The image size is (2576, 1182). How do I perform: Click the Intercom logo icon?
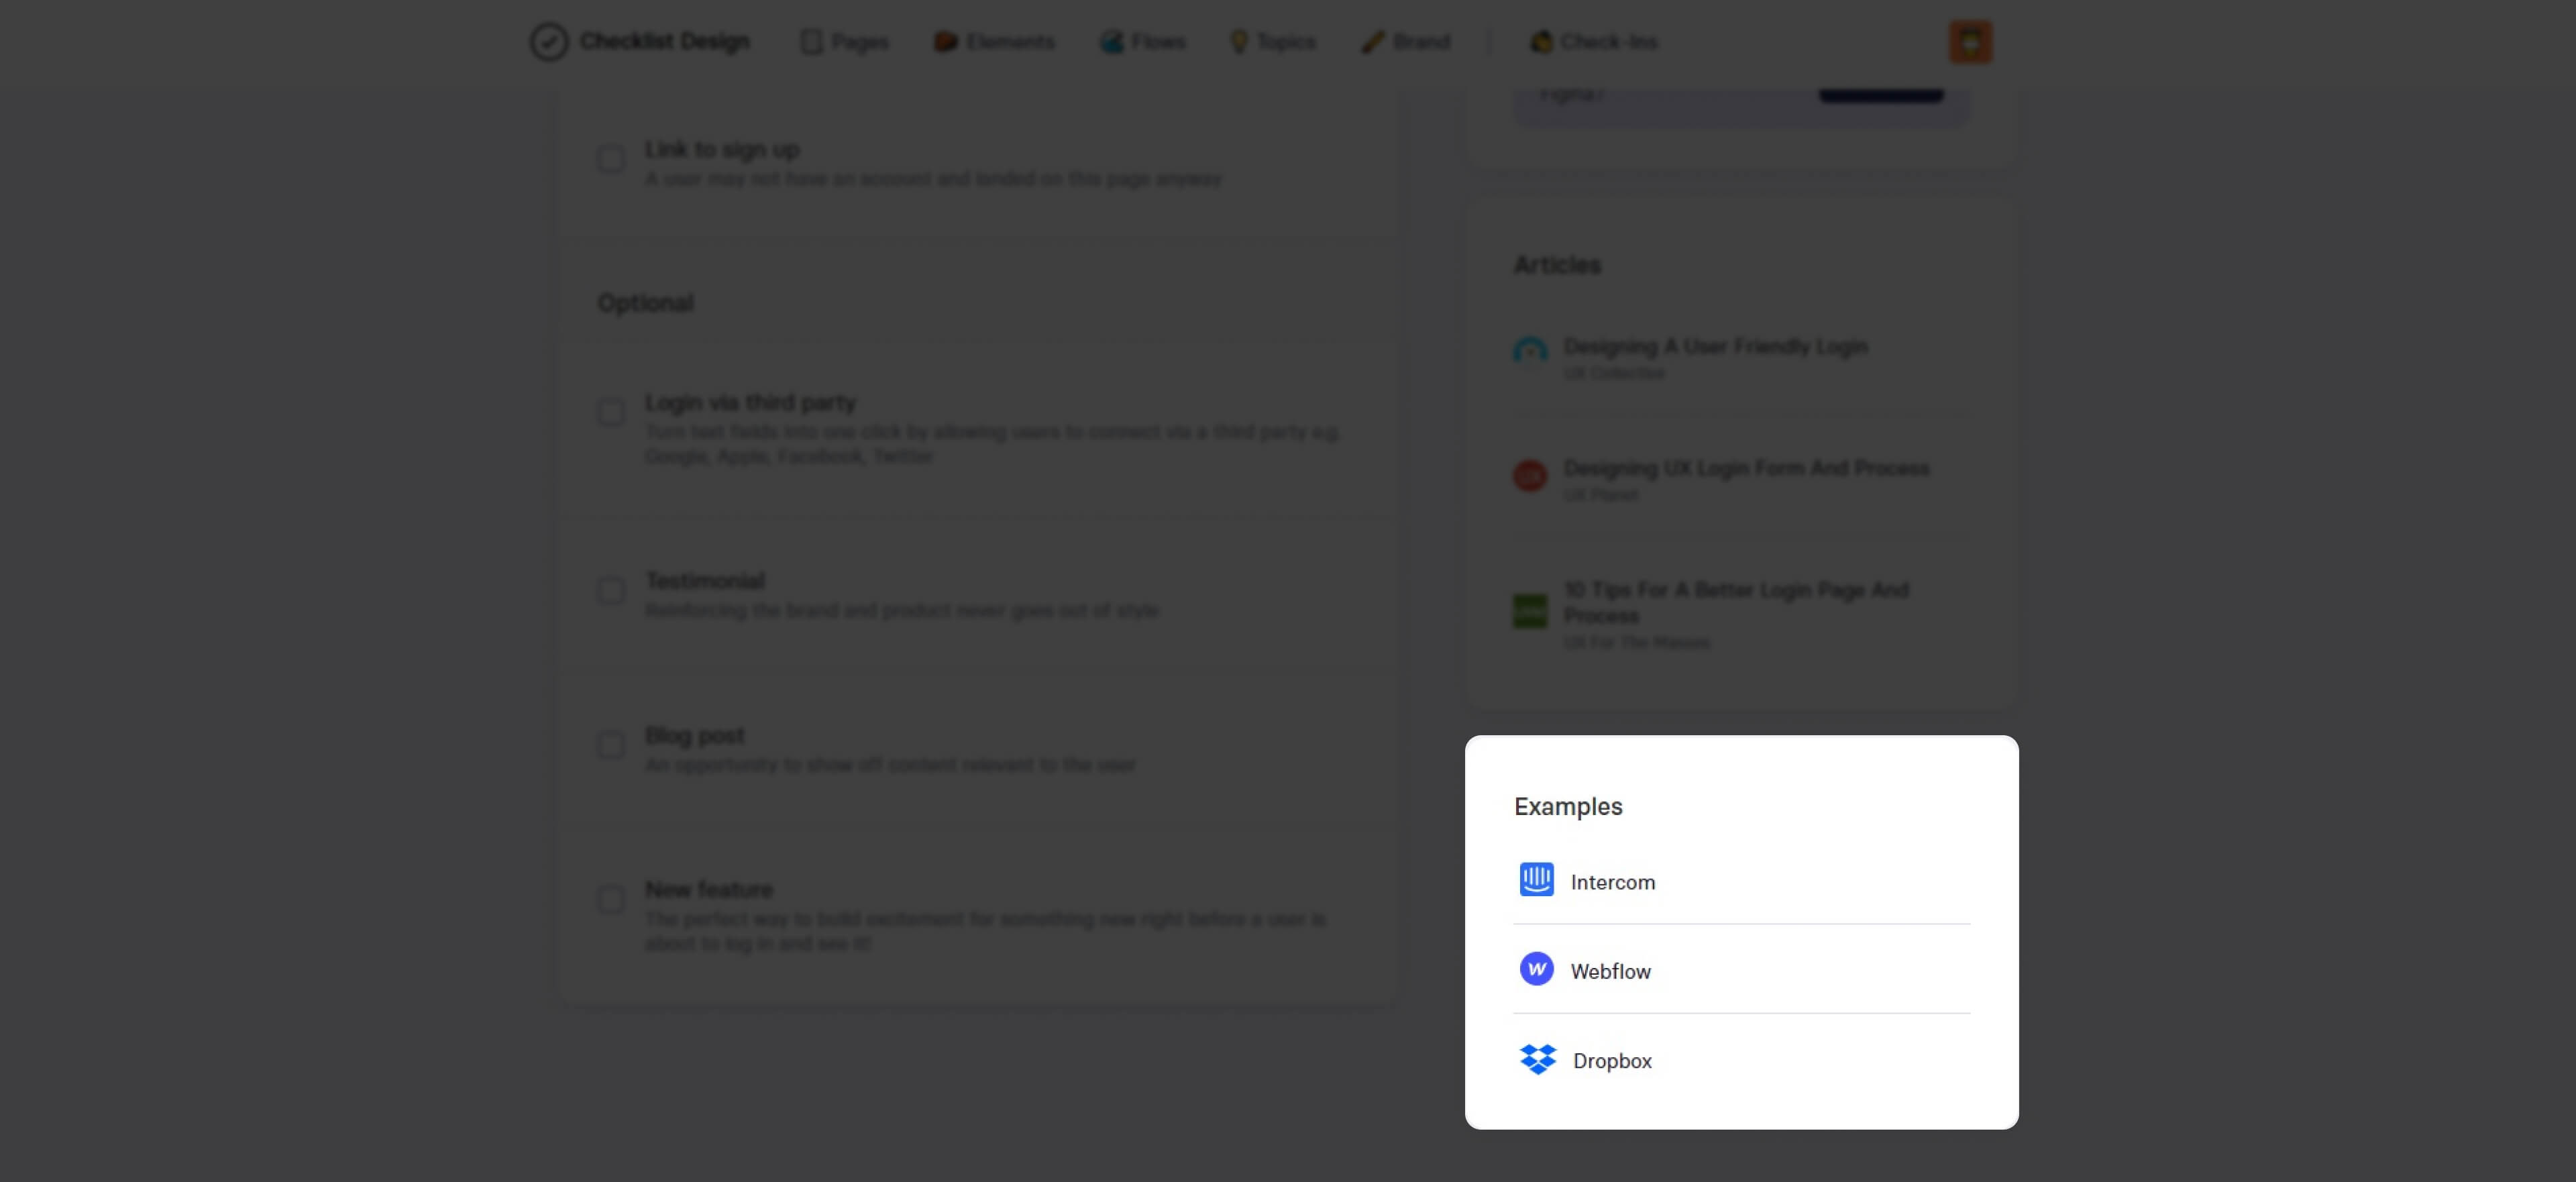click(1536, 880)
